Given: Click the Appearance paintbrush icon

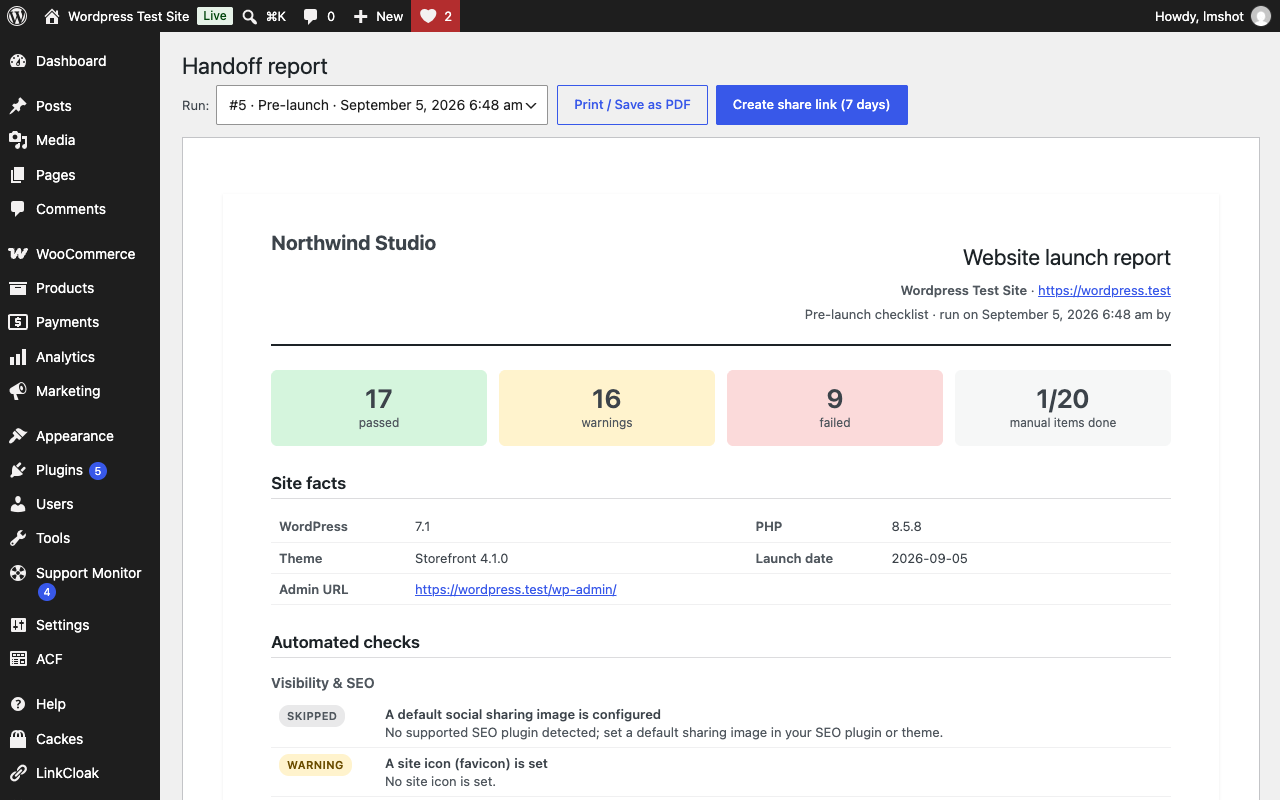Looking at the screenshot, I should 18,436.
